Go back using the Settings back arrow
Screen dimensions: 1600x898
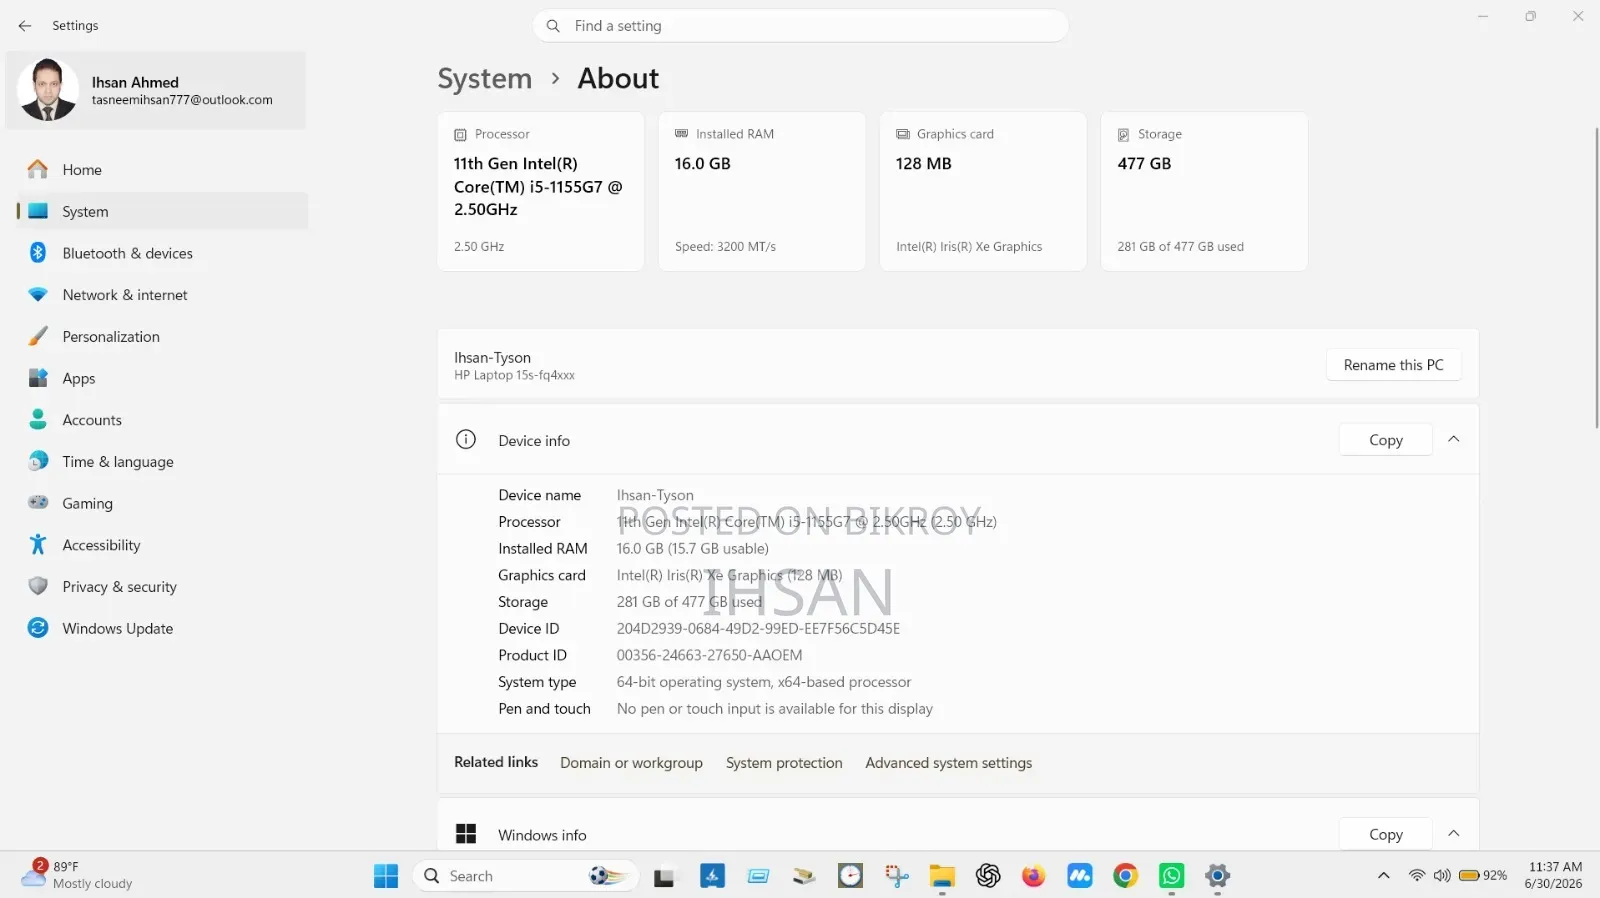(x=25, y=26)
